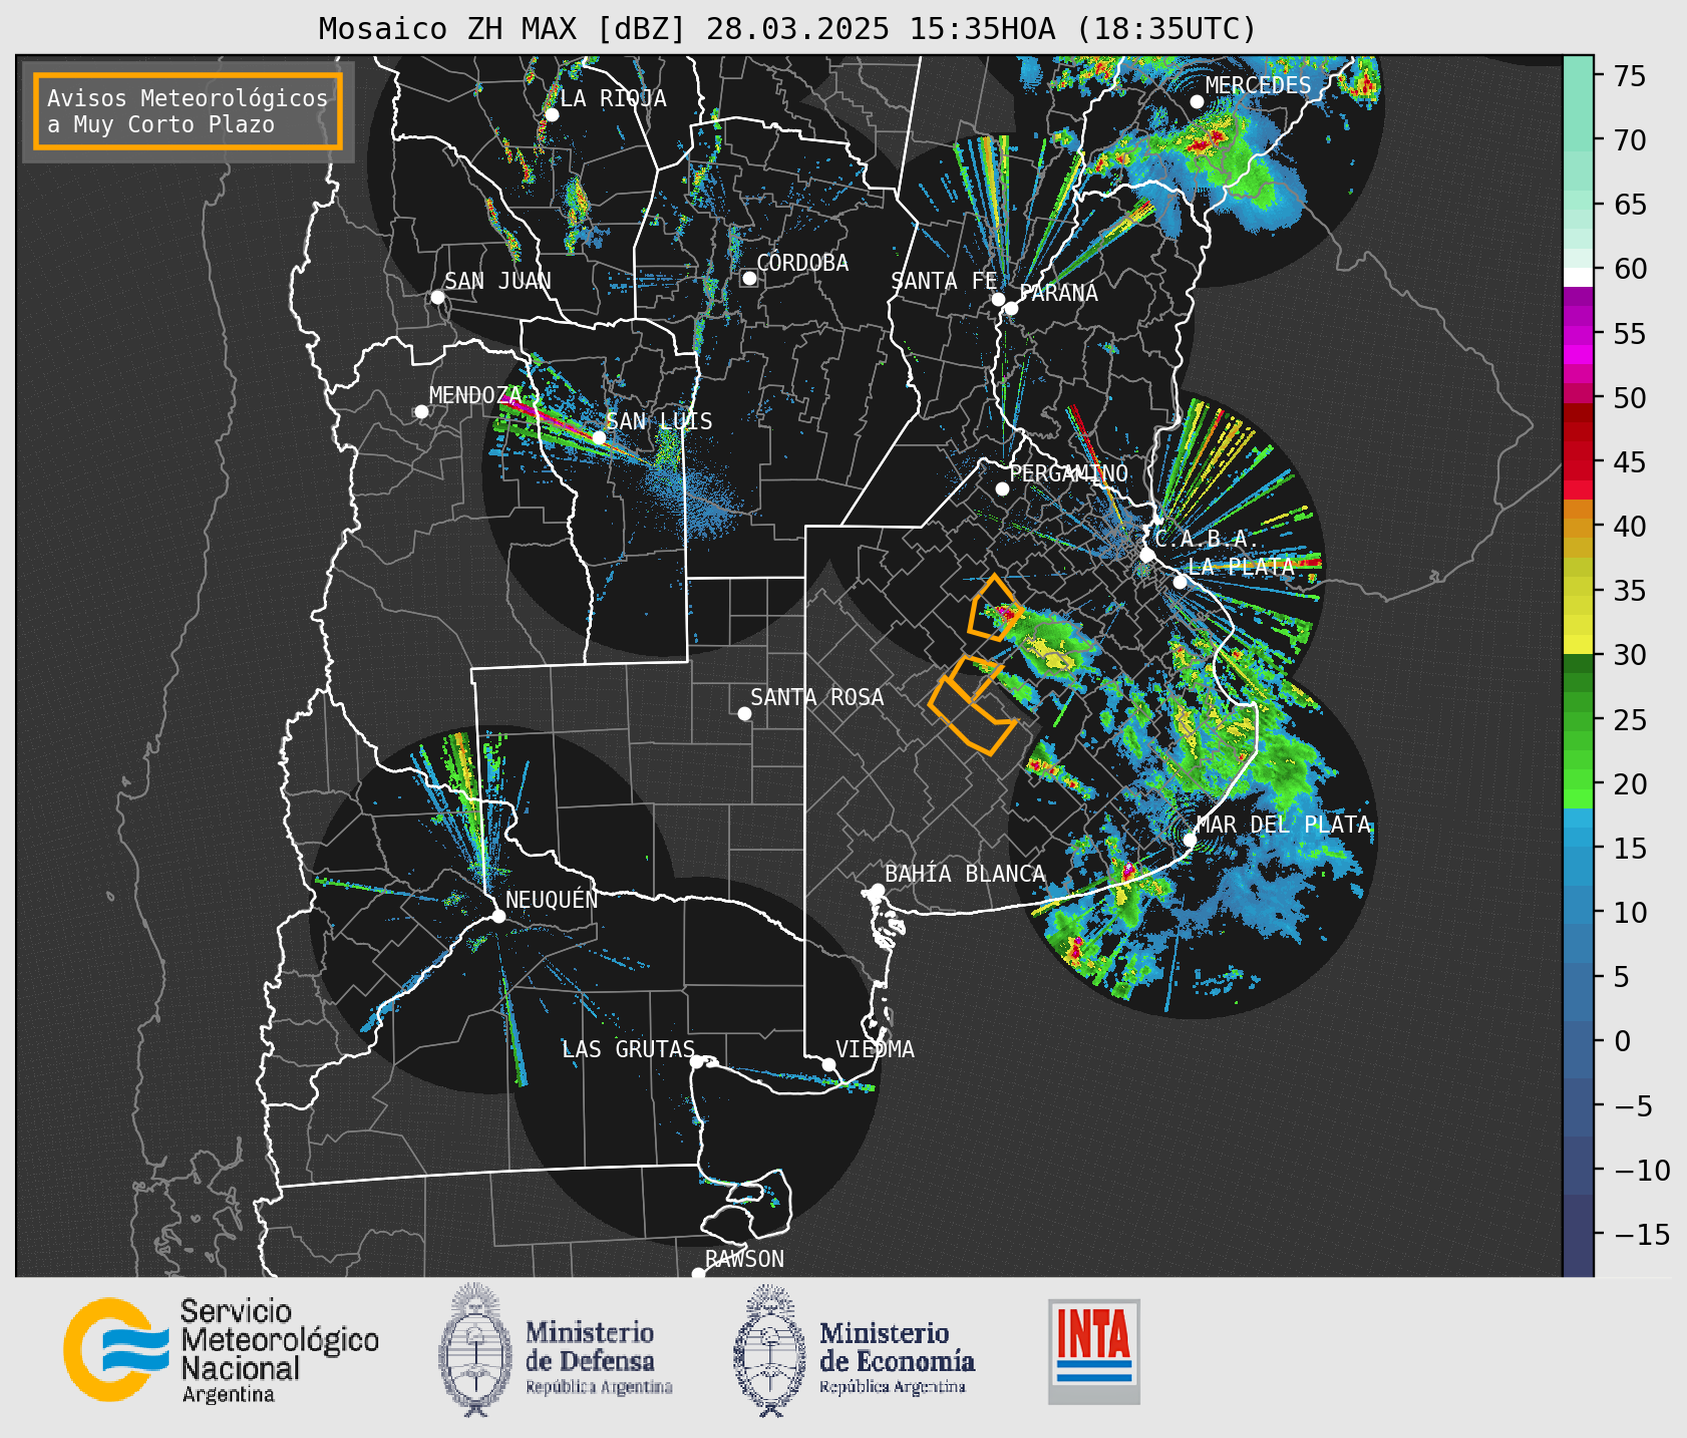Click the 60 value on the dBZ scale
The image size is (1687, 1438).
[1629, 269]
